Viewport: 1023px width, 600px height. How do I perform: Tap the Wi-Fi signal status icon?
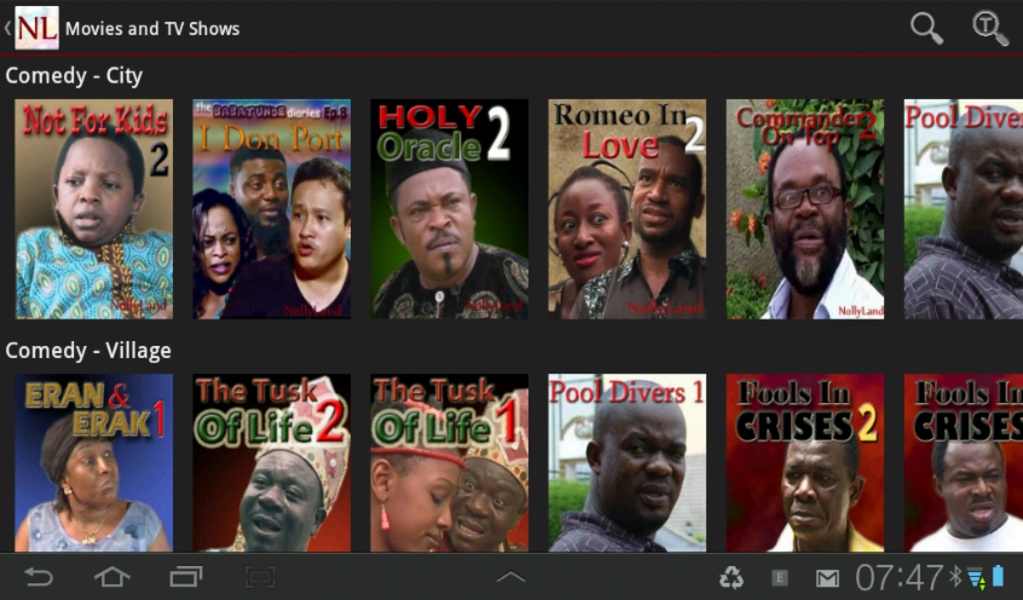pos(976,578)
